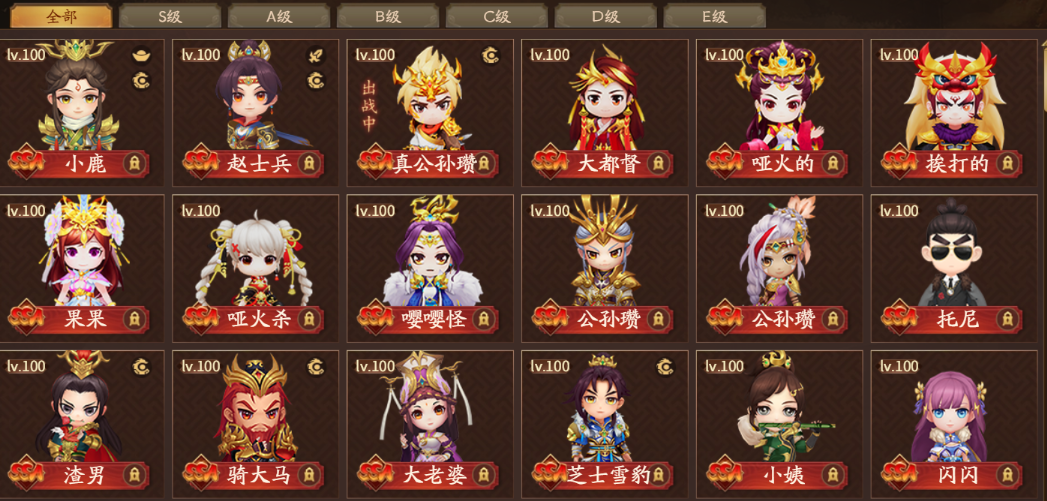The image size is (1047, 501).
Task: Click the scrollbar at the right edge
Action: click(1043, 73)
